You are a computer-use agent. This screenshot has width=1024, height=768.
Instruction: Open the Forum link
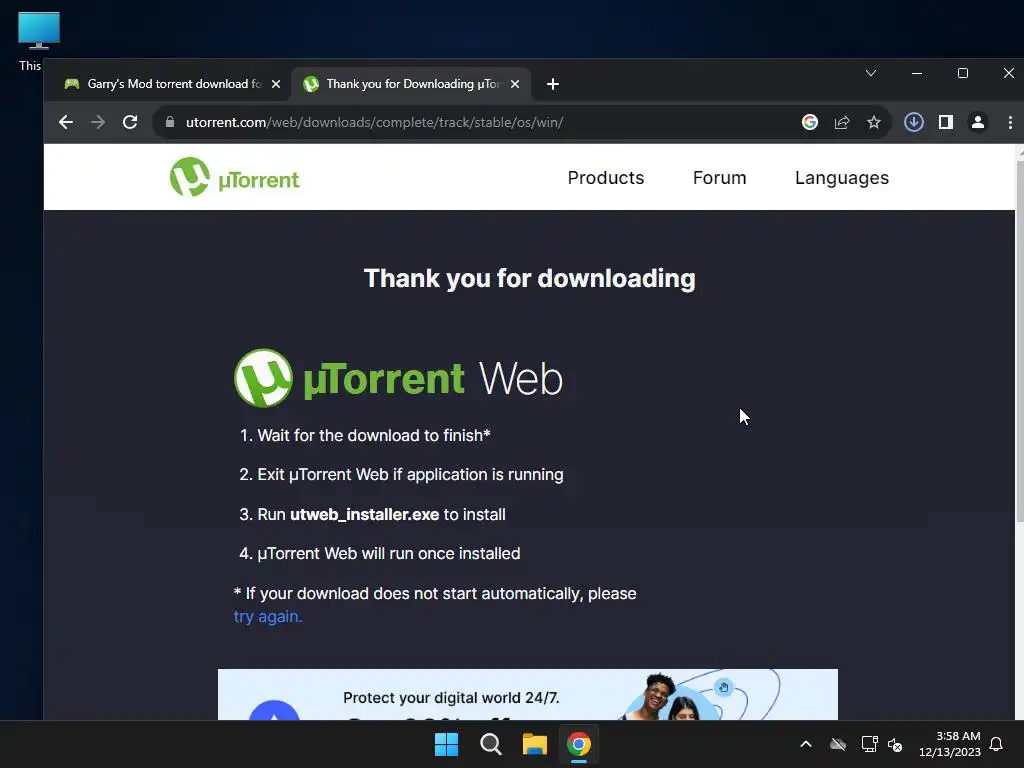pos(719,178)
